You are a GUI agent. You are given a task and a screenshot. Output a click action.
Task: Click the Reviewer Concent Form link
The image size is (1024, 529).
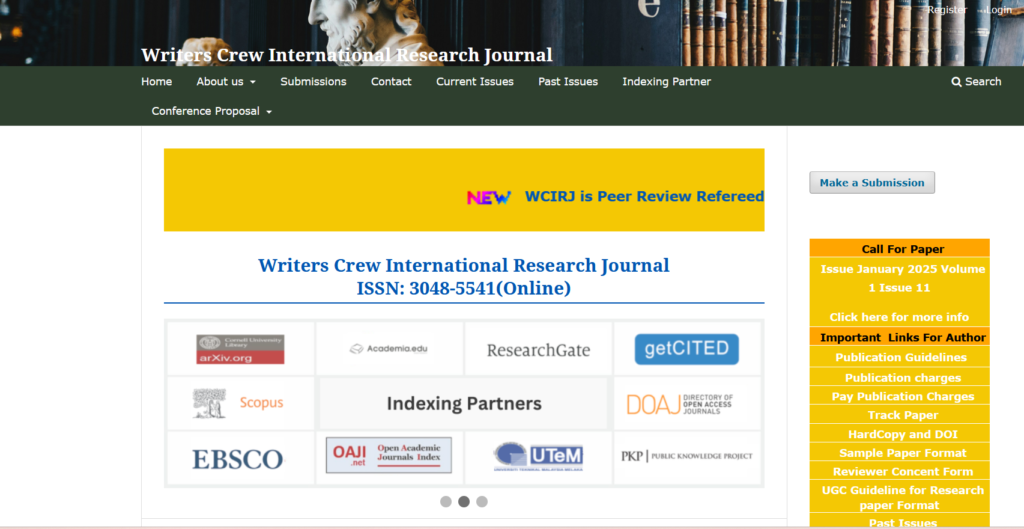(x=903, y=472)
